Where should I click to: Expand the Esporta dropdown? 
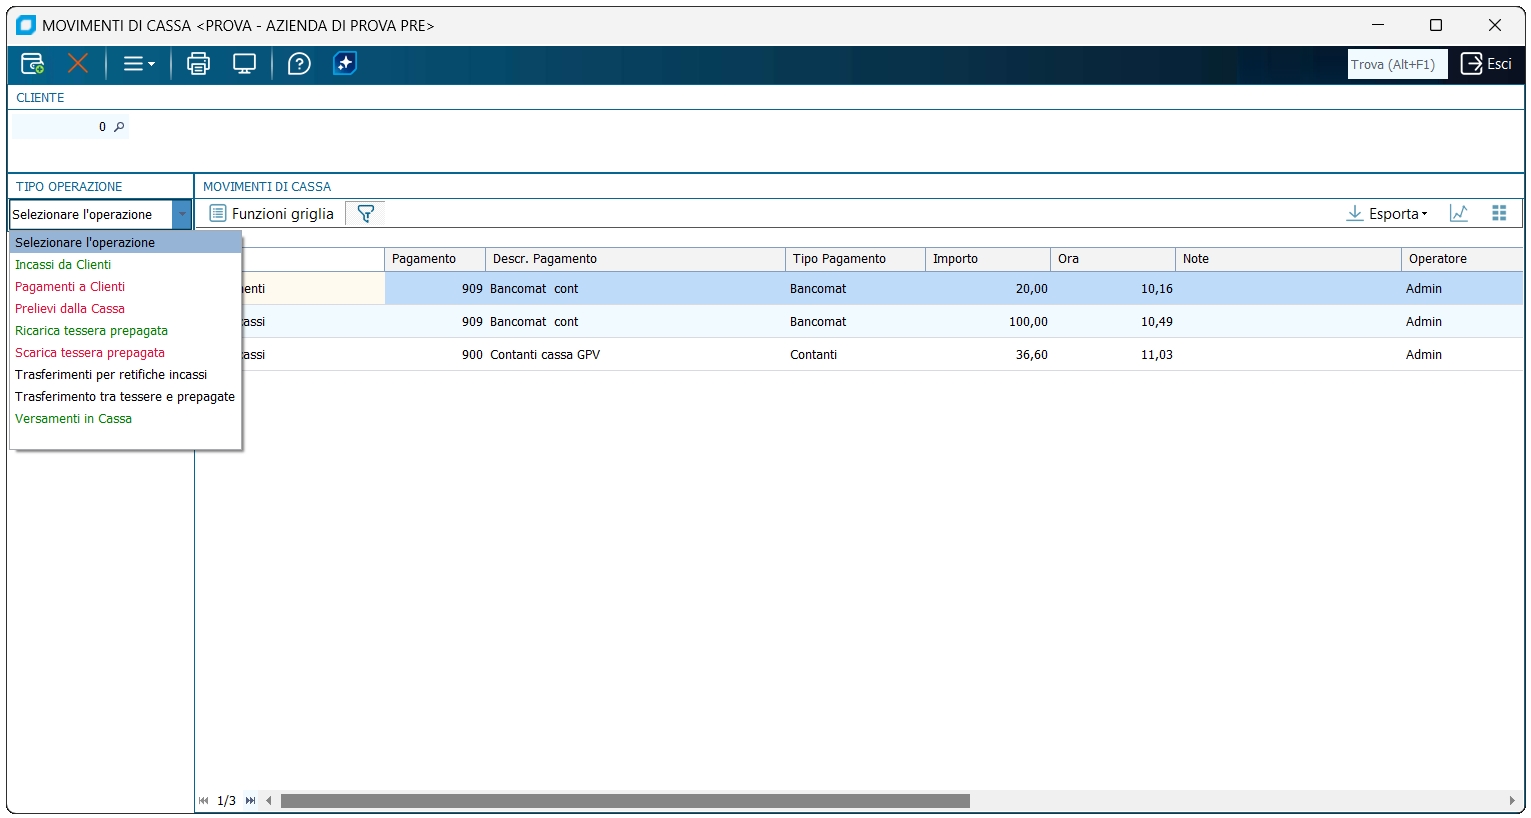(x=1387, y=214)
